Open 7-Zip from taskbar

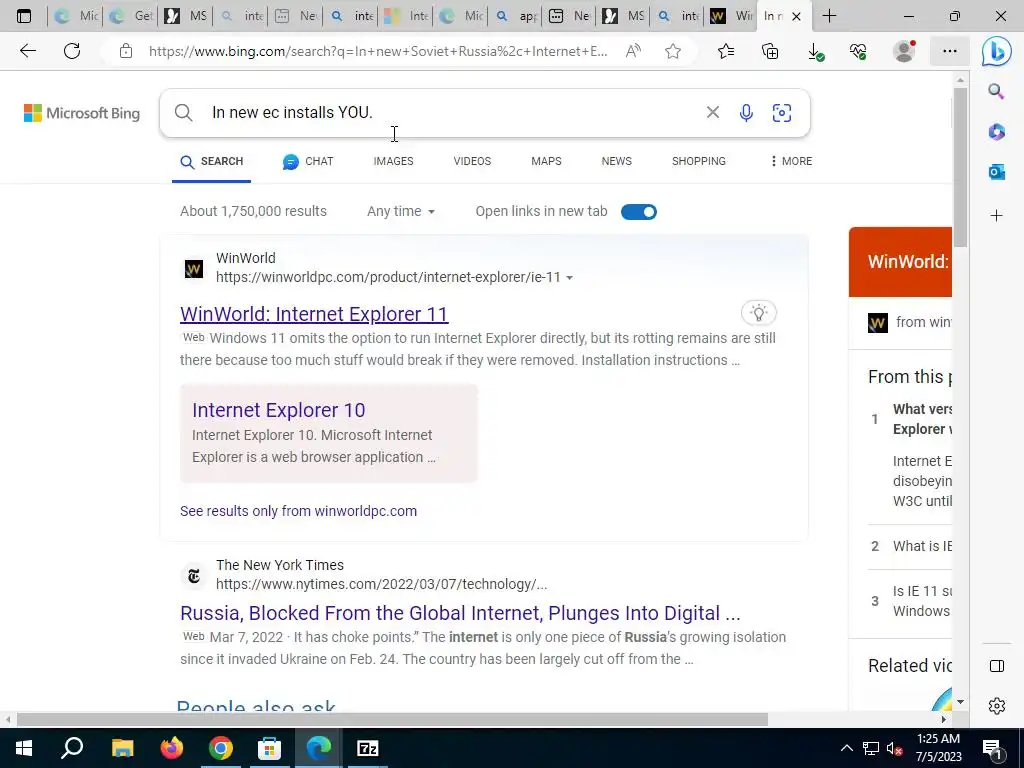tap(368, 748)
